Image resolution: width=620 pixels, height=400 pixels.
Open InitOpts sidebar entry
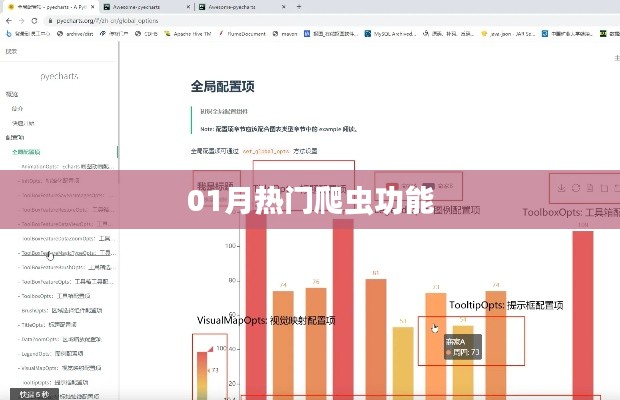(49, 181)
